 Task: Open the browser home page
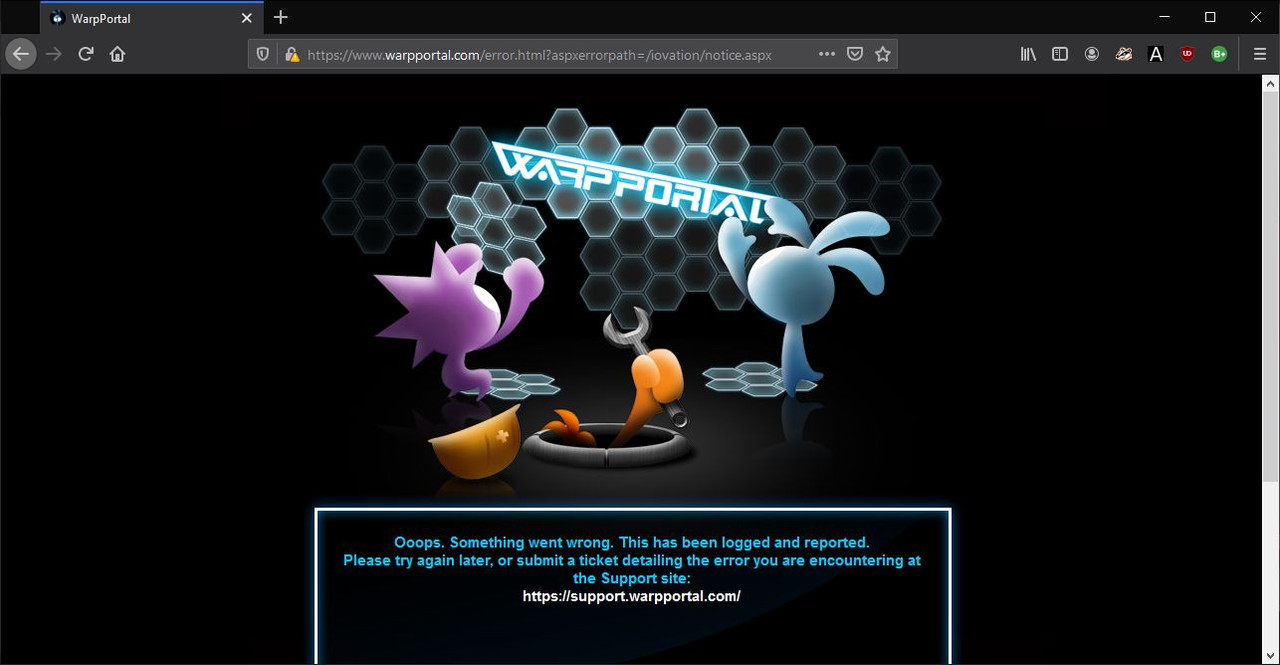coord(118,54)
